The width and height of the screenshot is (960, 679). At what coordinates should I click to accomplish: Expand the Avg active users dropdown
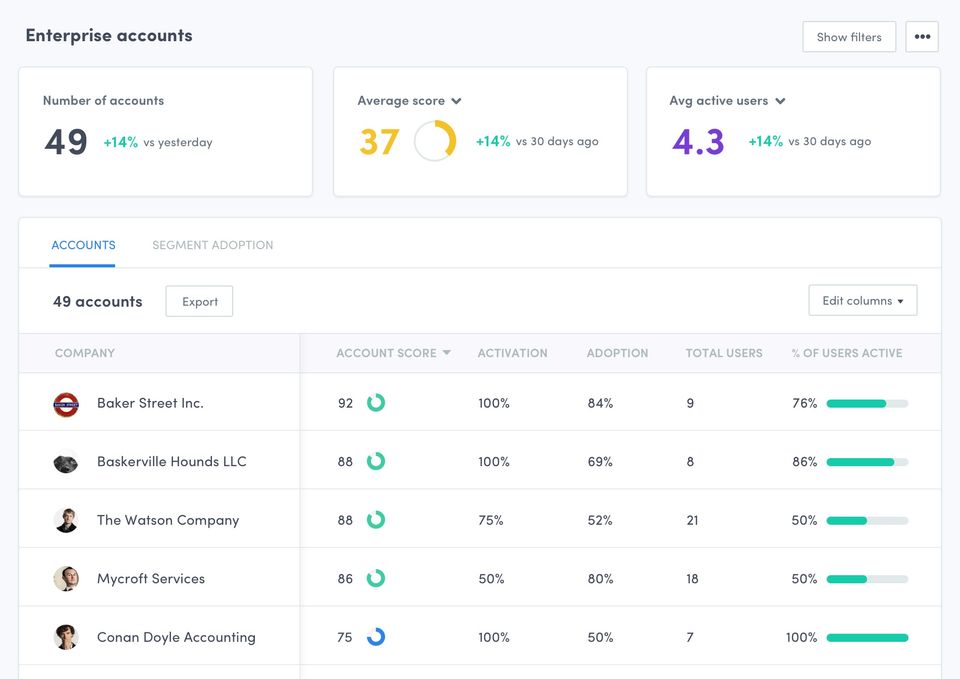point(780,101)
